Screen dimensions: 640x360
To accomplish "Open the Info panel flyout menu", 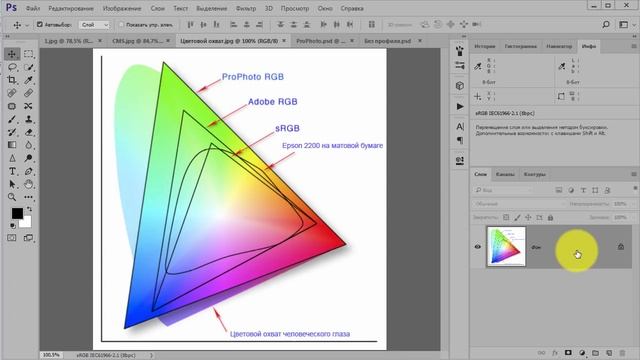I will tap(633, 46).
